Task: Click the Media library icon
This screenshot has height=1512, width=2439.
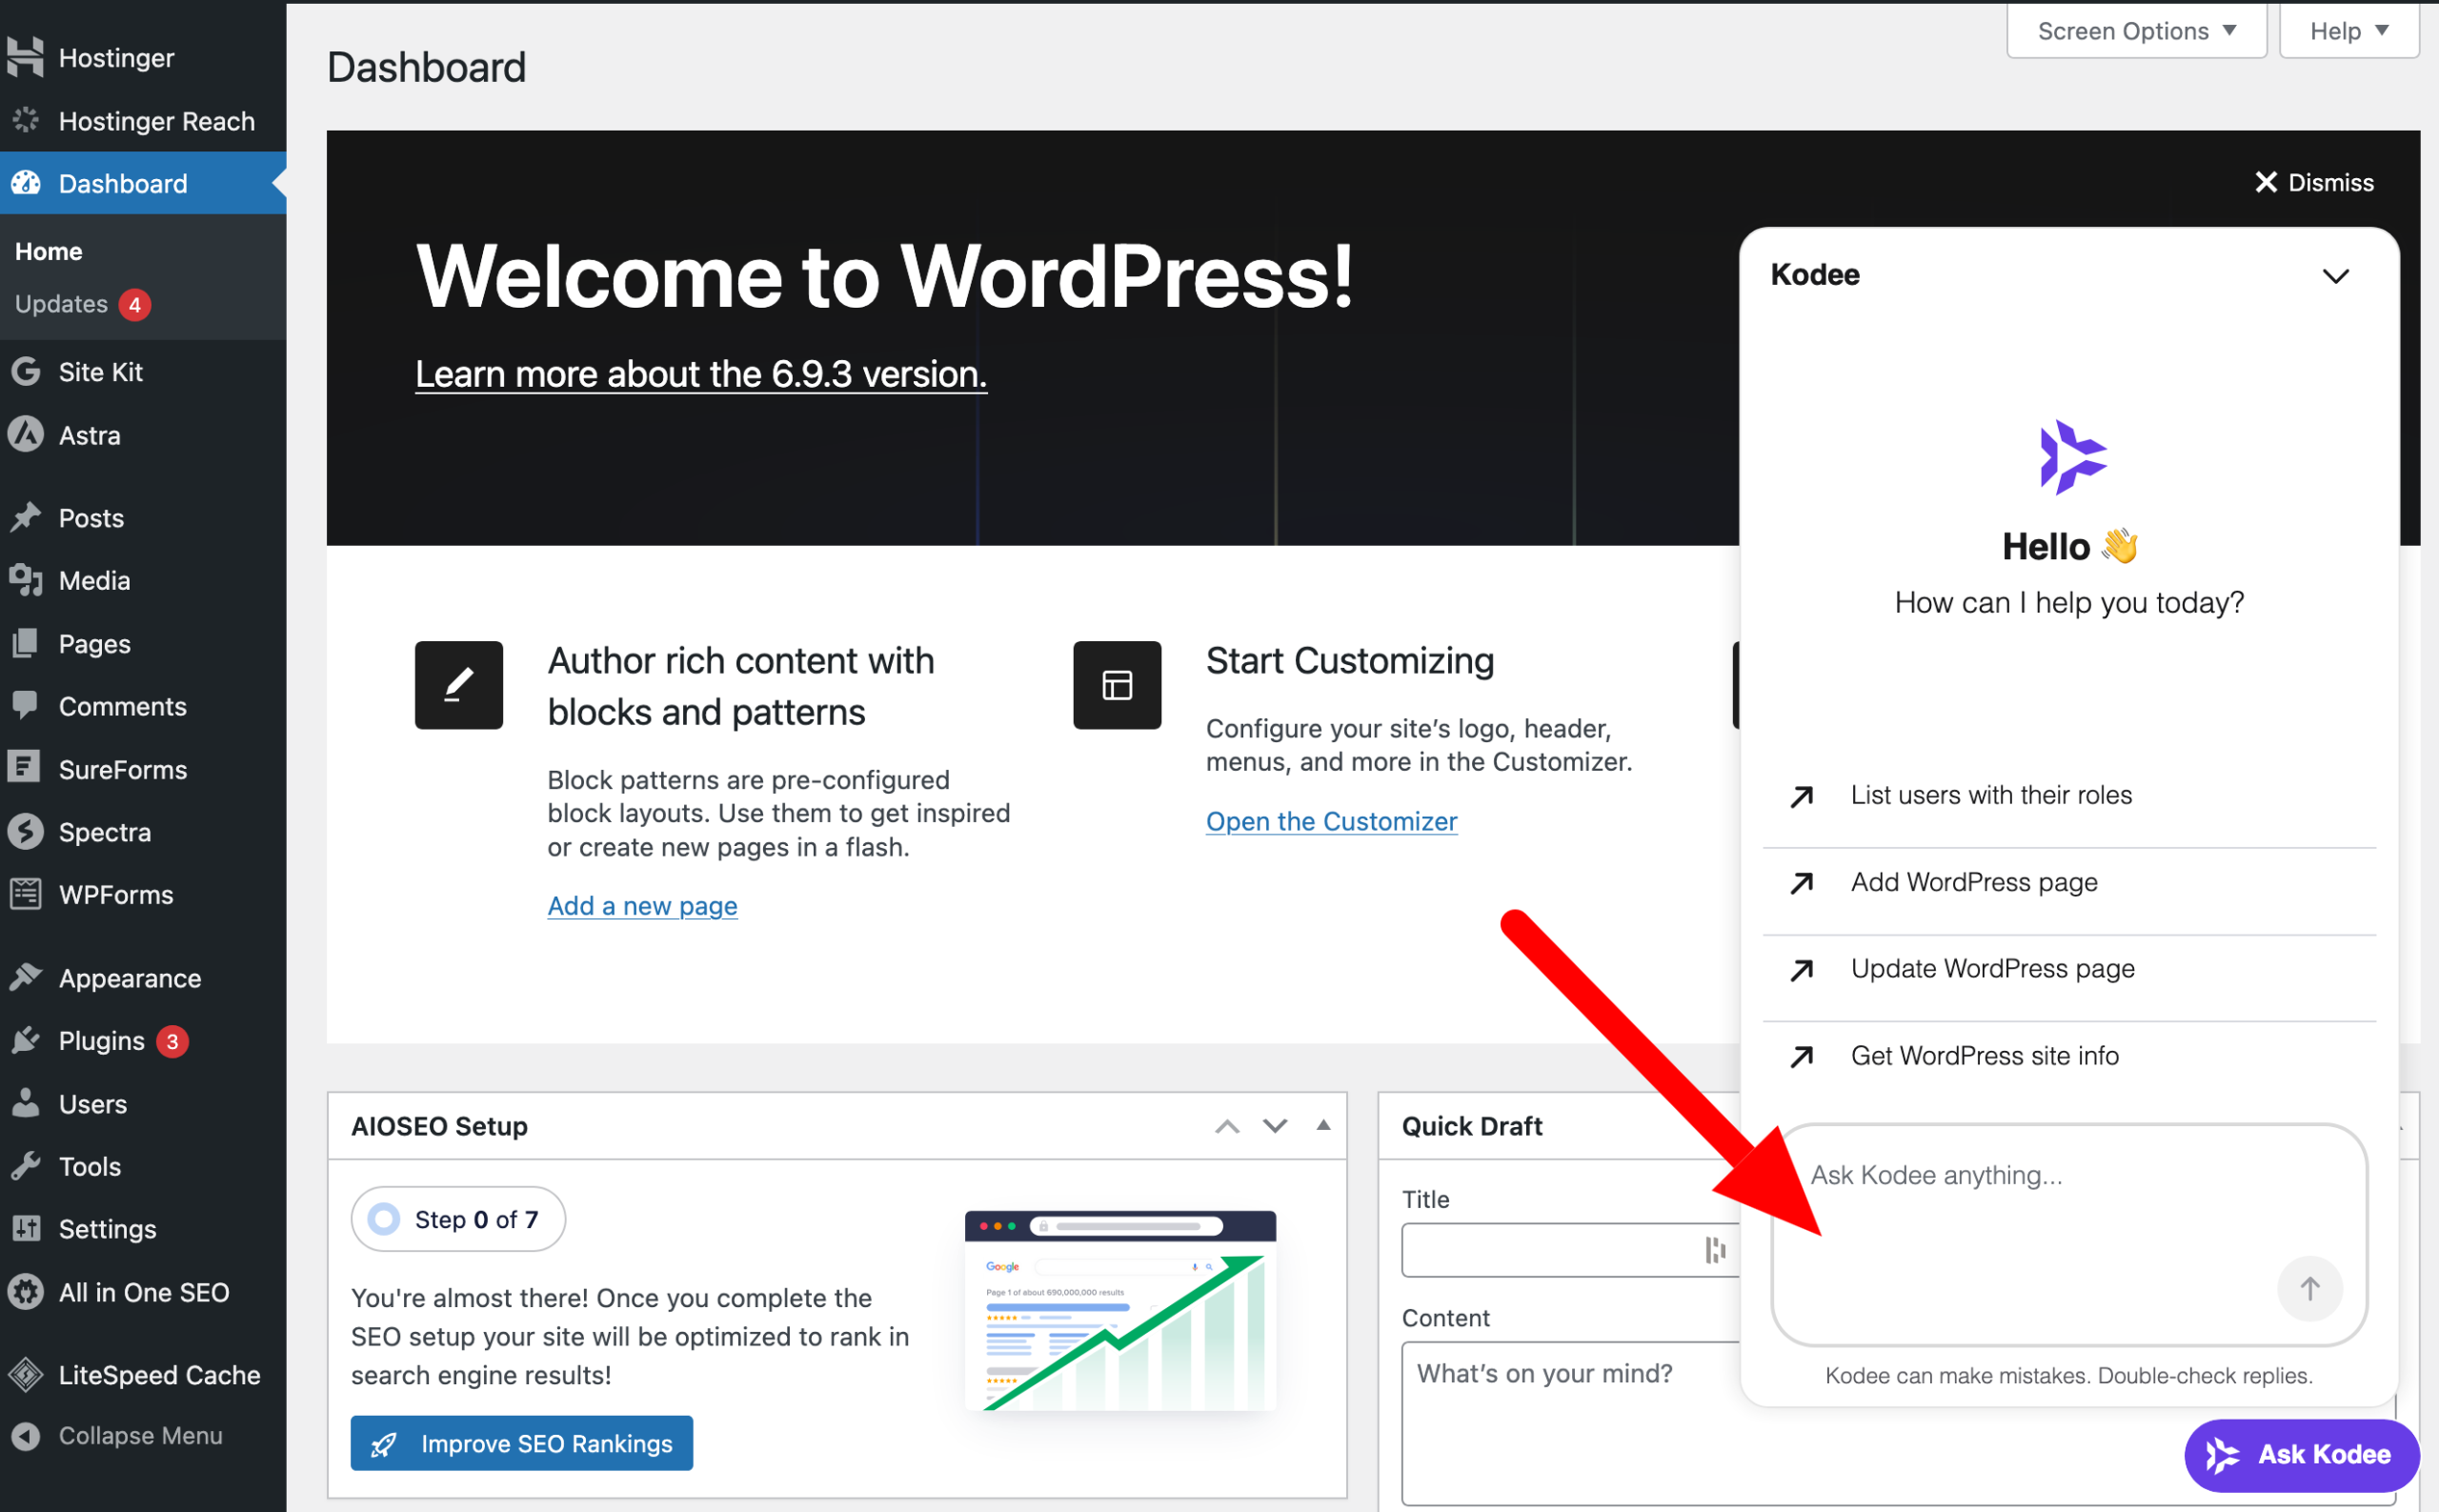Action: click(x=26, y=580)
